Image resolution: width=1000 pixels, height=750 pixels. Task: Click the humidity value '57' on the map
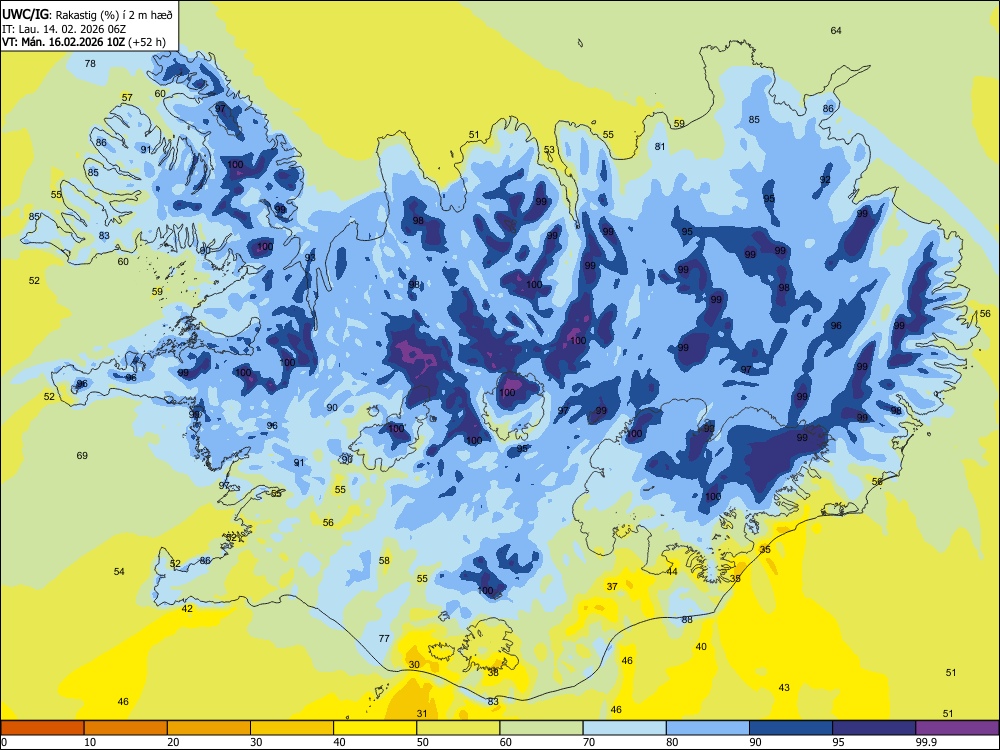click(128, 98)
